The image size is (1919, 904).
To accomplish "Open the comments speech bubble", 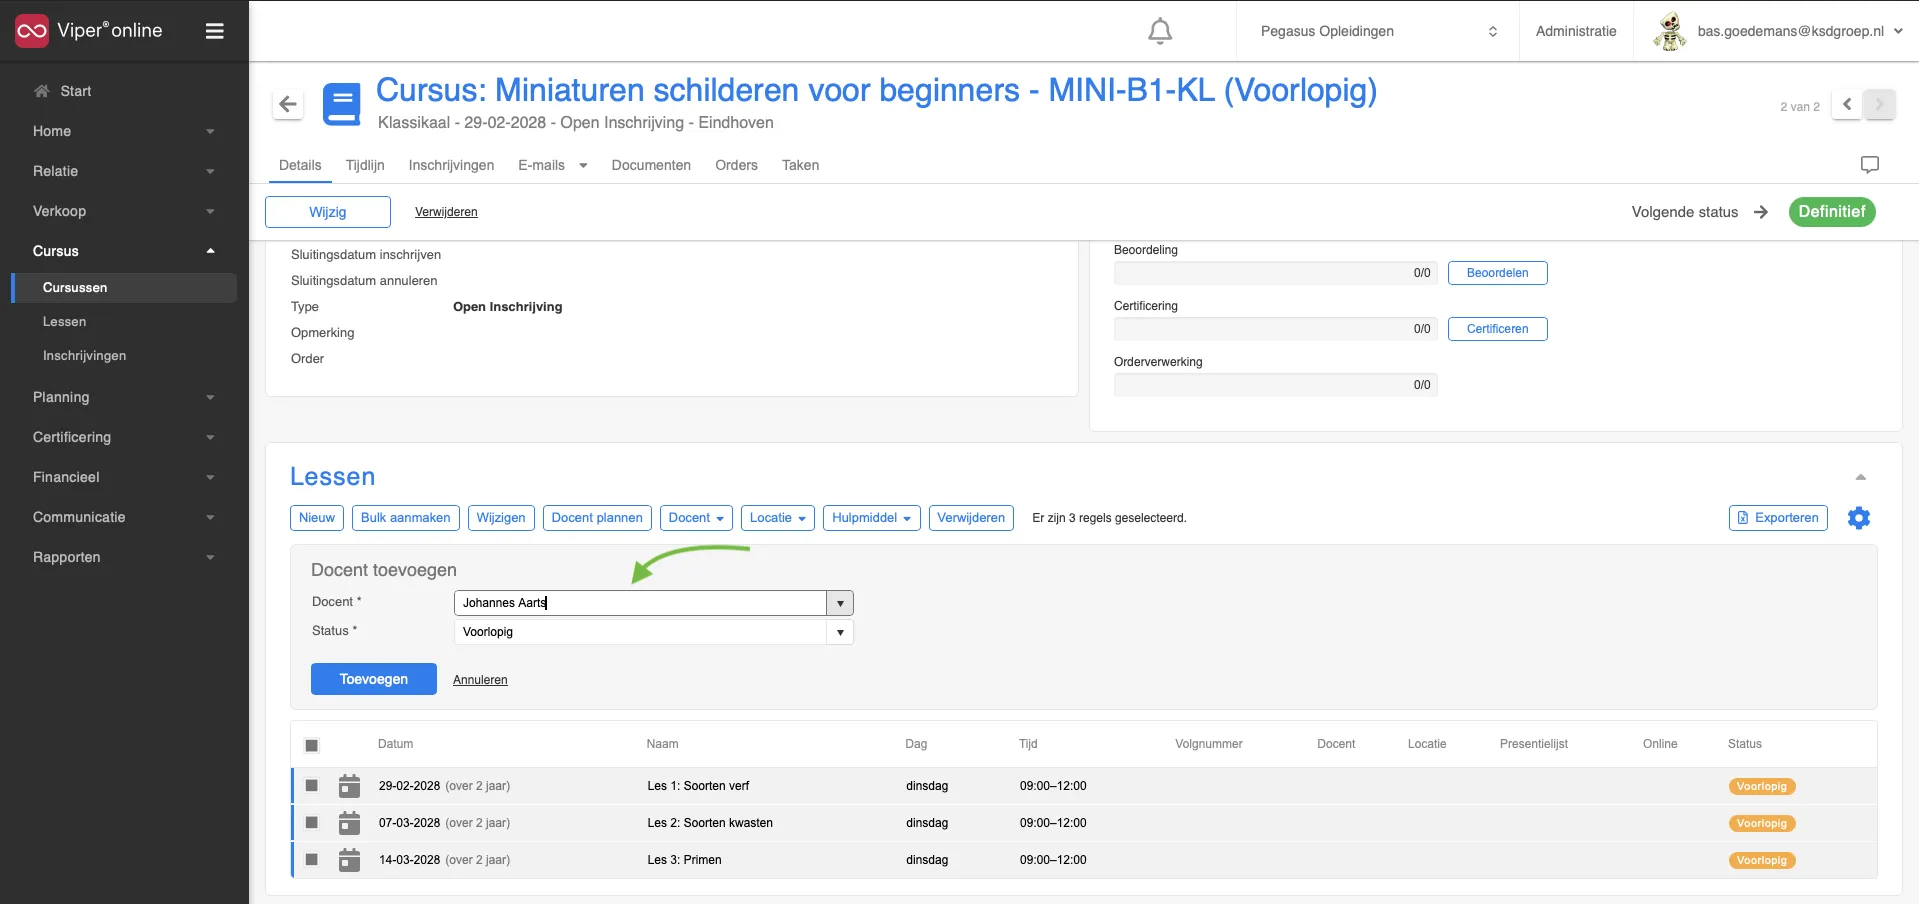I will point(1869,165).
